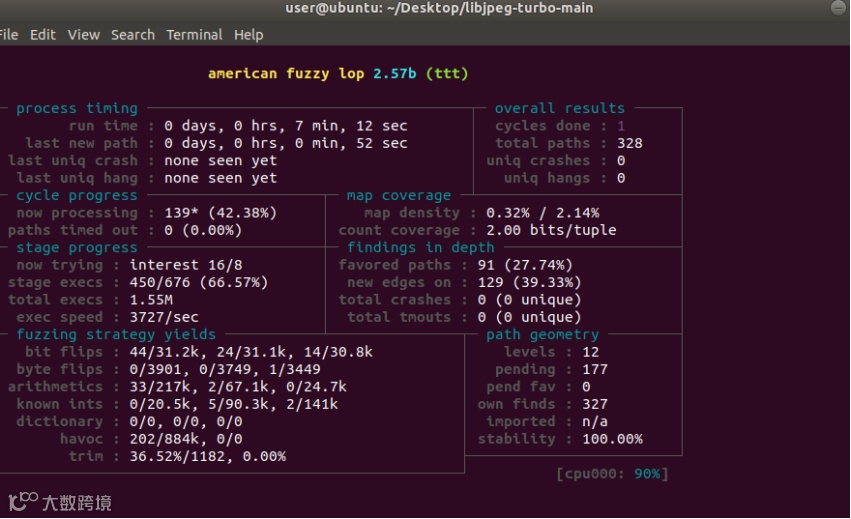Click paths timed out value '0 (0.00%)'

point(203,230)
